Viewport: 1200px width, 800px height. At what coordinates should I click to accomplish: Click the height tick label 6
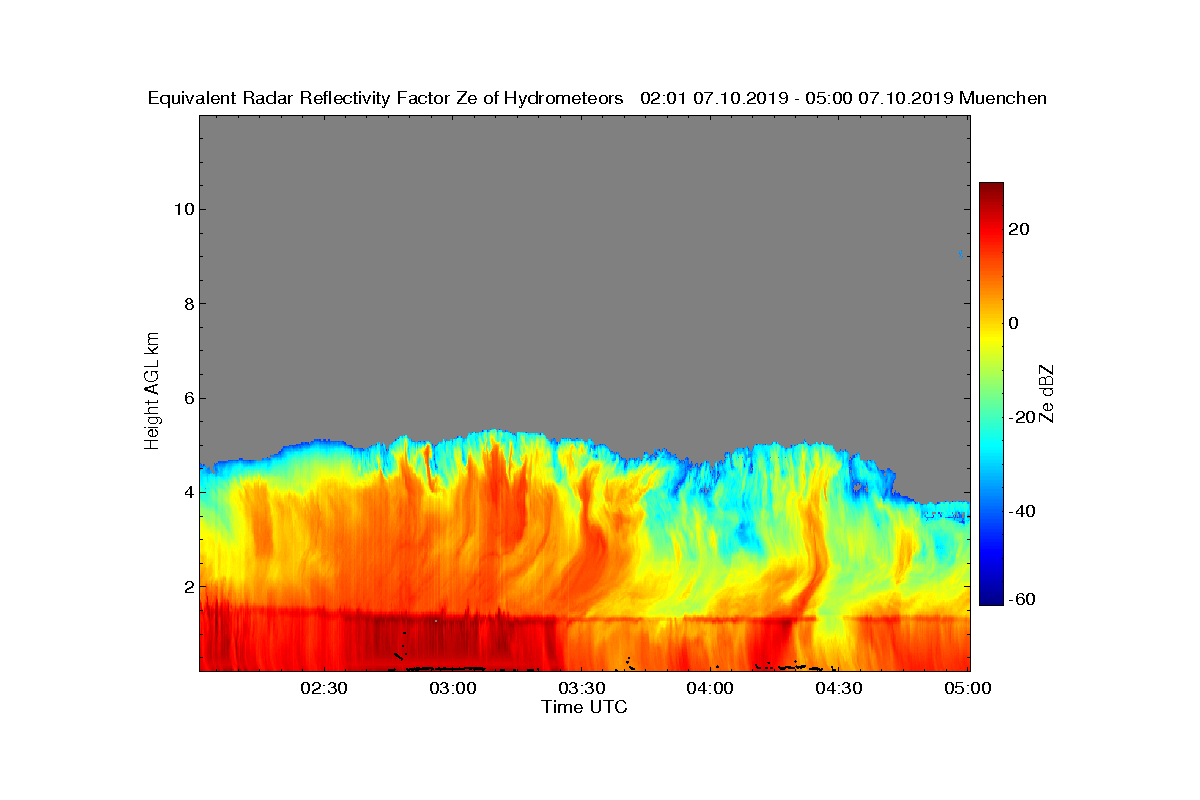[x=187, y=398]
